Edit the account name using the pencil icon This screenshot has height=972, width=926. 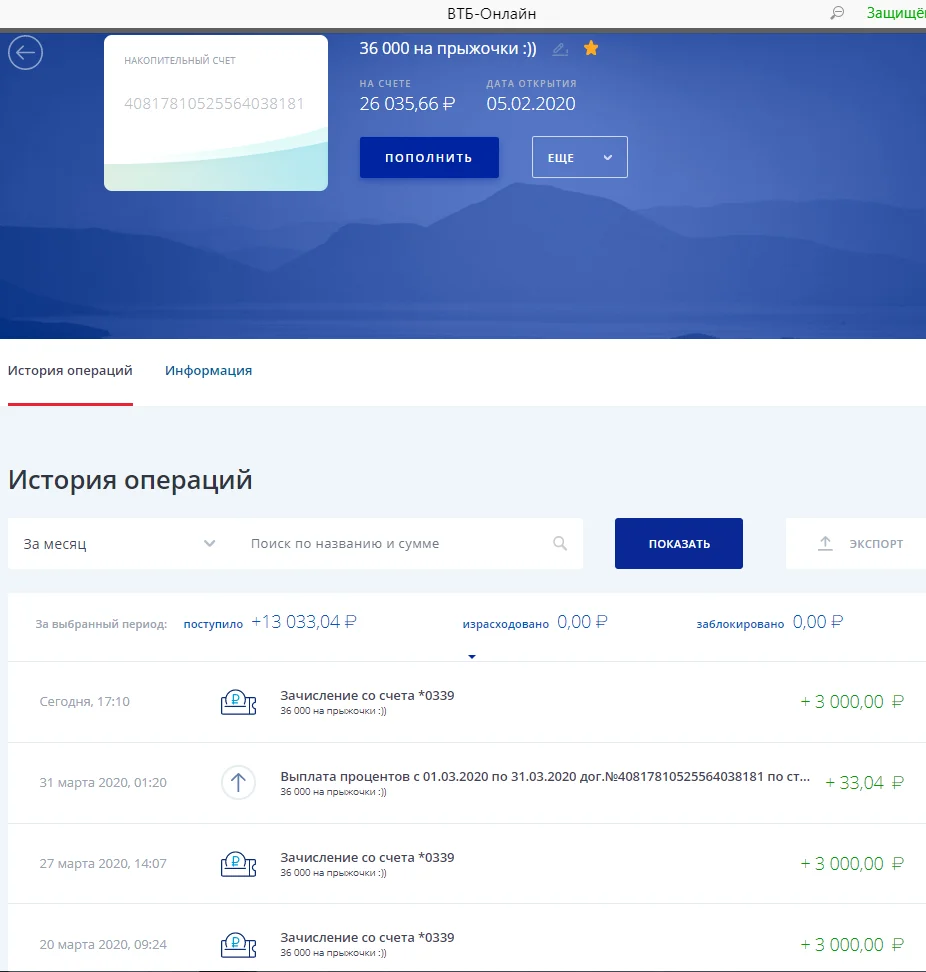(x=560, y=47)
